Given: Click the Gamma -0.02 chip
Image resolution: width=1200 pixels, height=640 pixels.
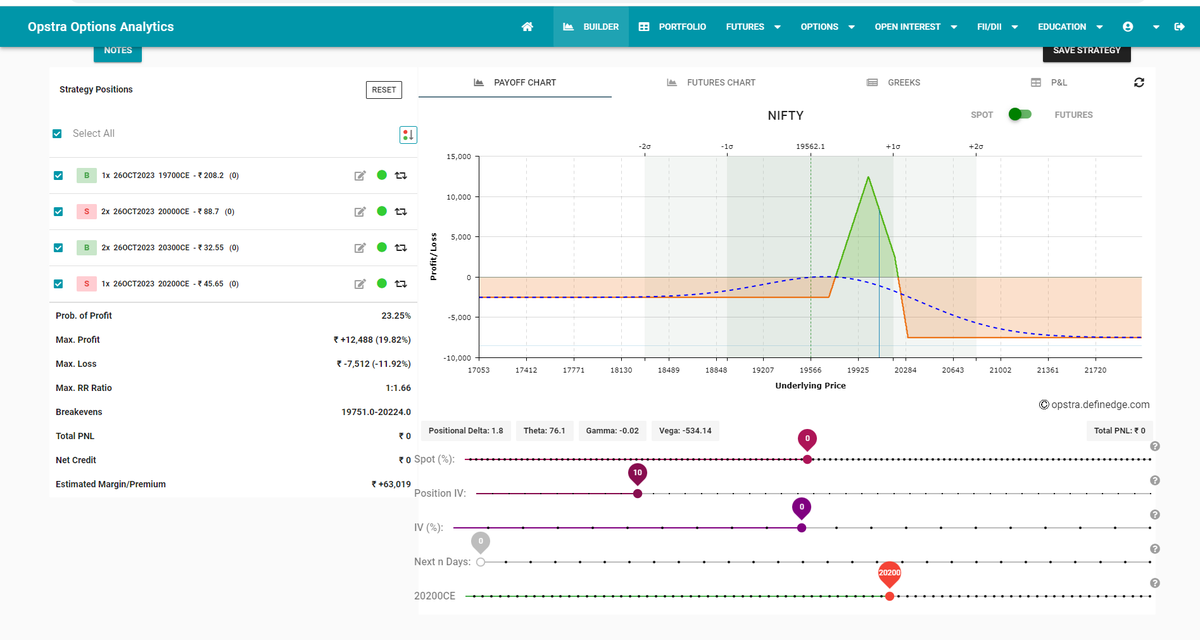Looking at the screenshot, I should pyautogui.click(x=610, y=431).
